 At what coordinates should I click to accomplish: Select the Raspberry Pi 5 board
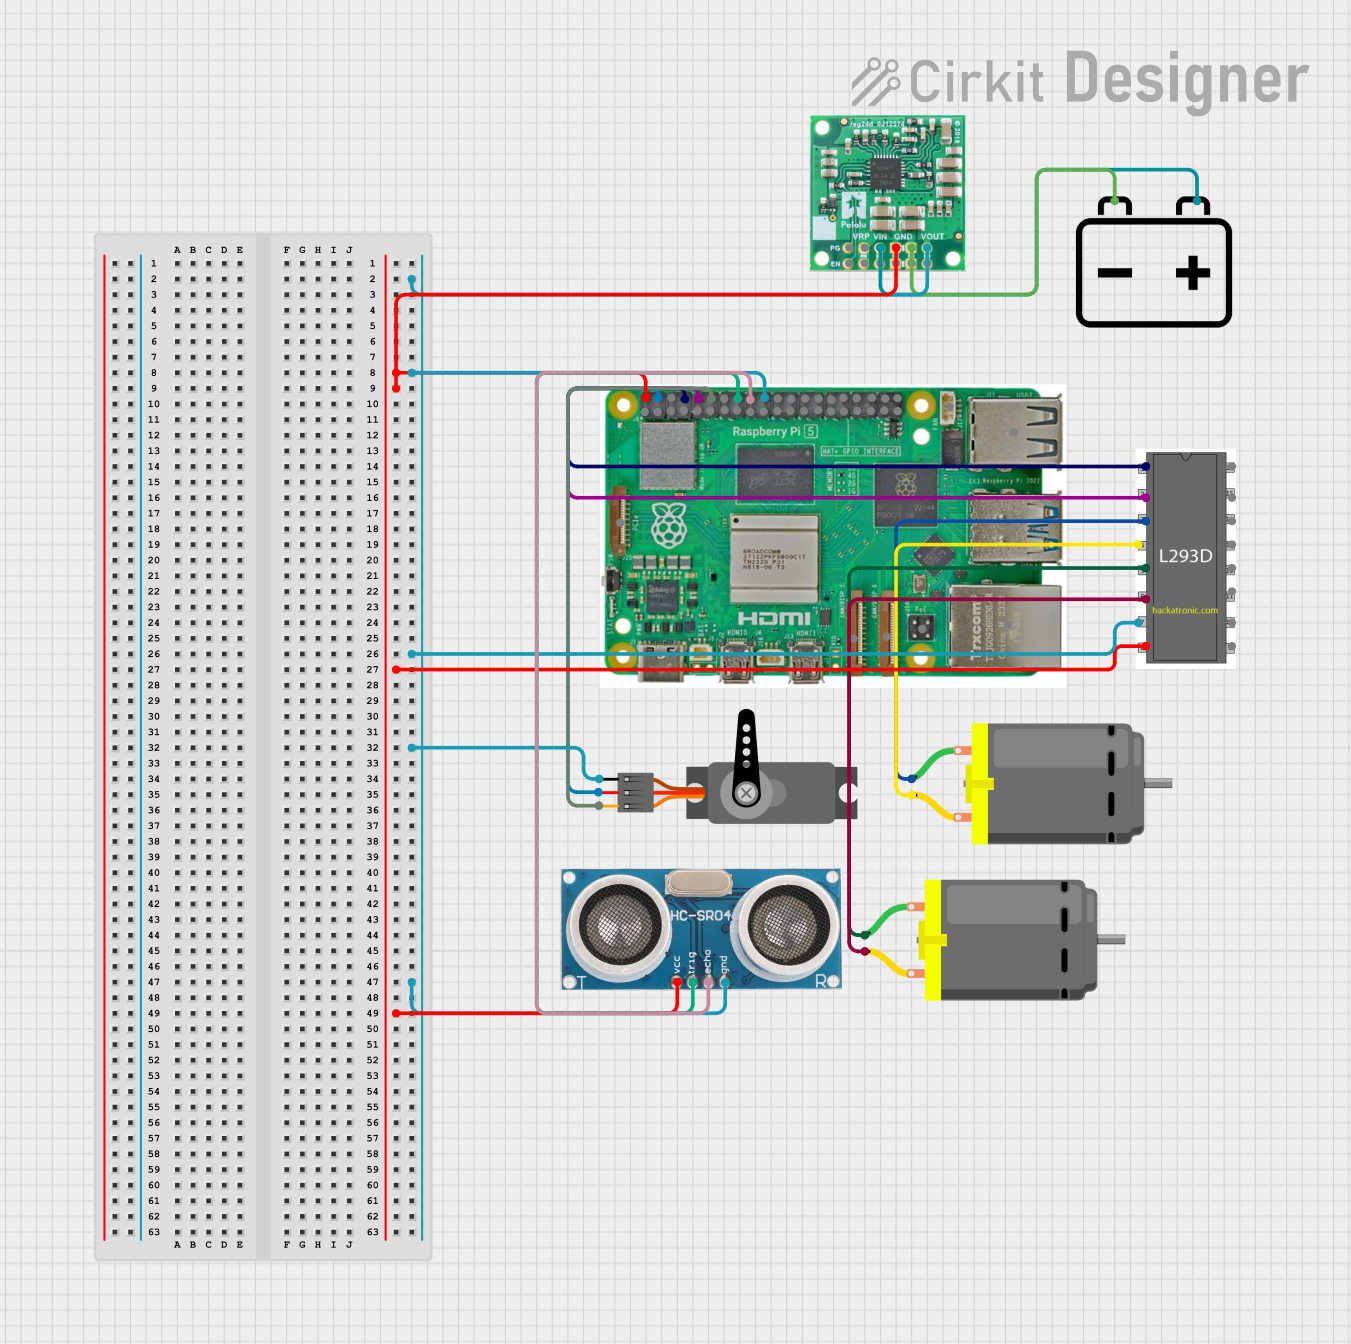(833, 535)
